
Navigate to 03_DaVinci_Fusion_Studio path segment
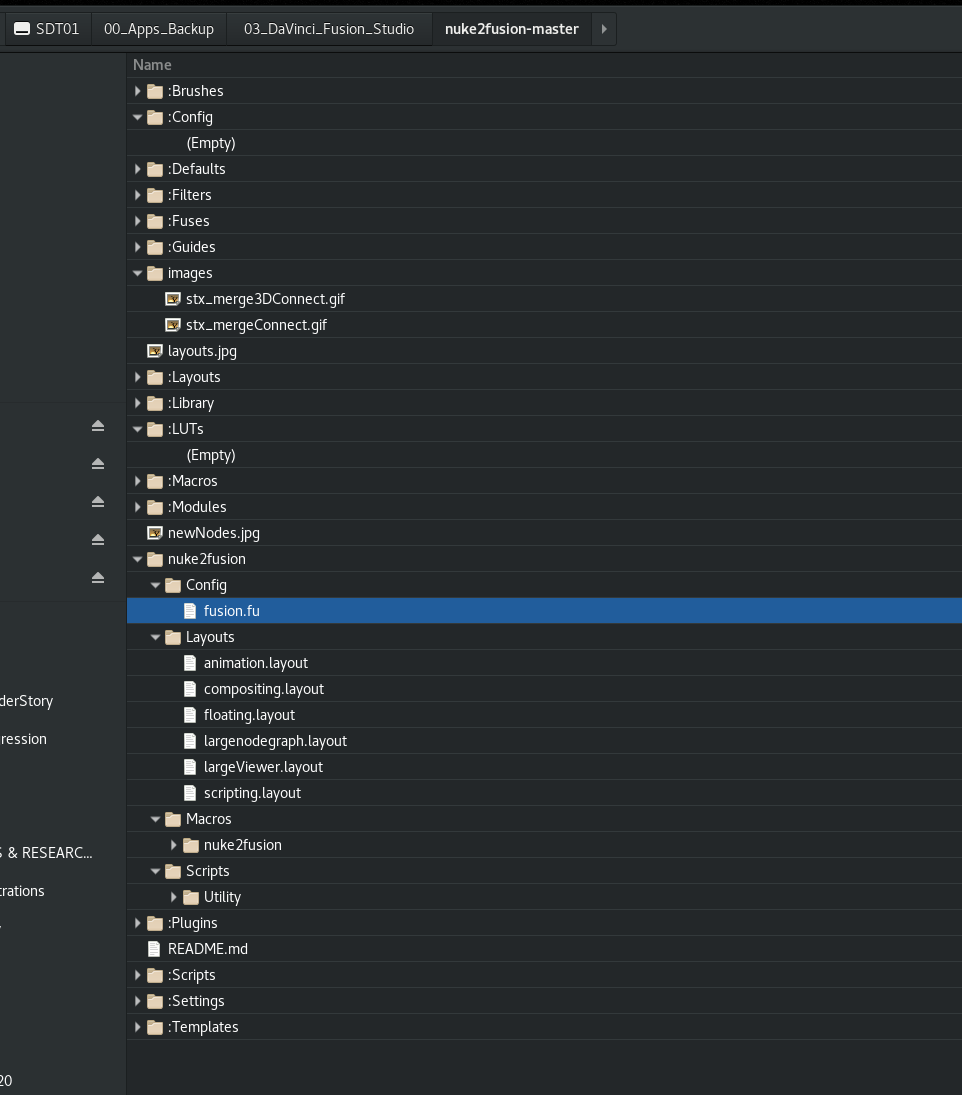coord(329,29)
